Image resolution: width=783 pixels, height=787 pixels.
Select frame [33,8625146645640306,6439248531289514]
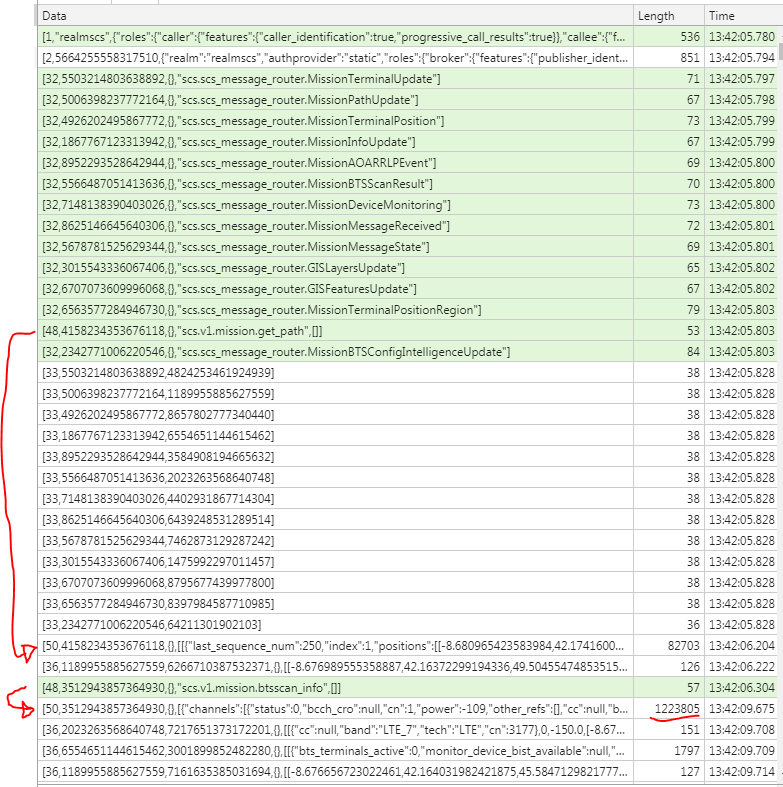[x=407, y=520]
